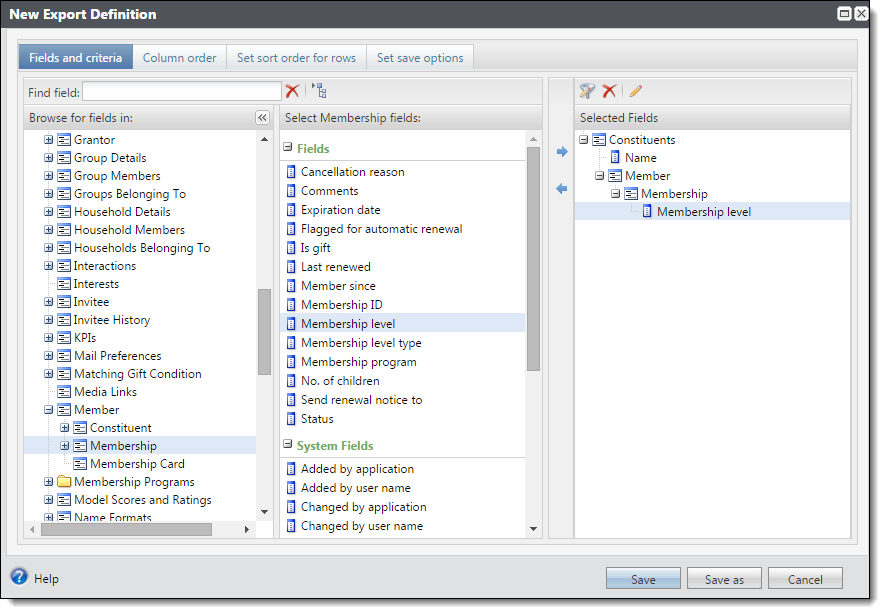The width and height of the screenshot is (885, 614).
Task: Collapse the Browse for fields panel
Action: (262, 117)
